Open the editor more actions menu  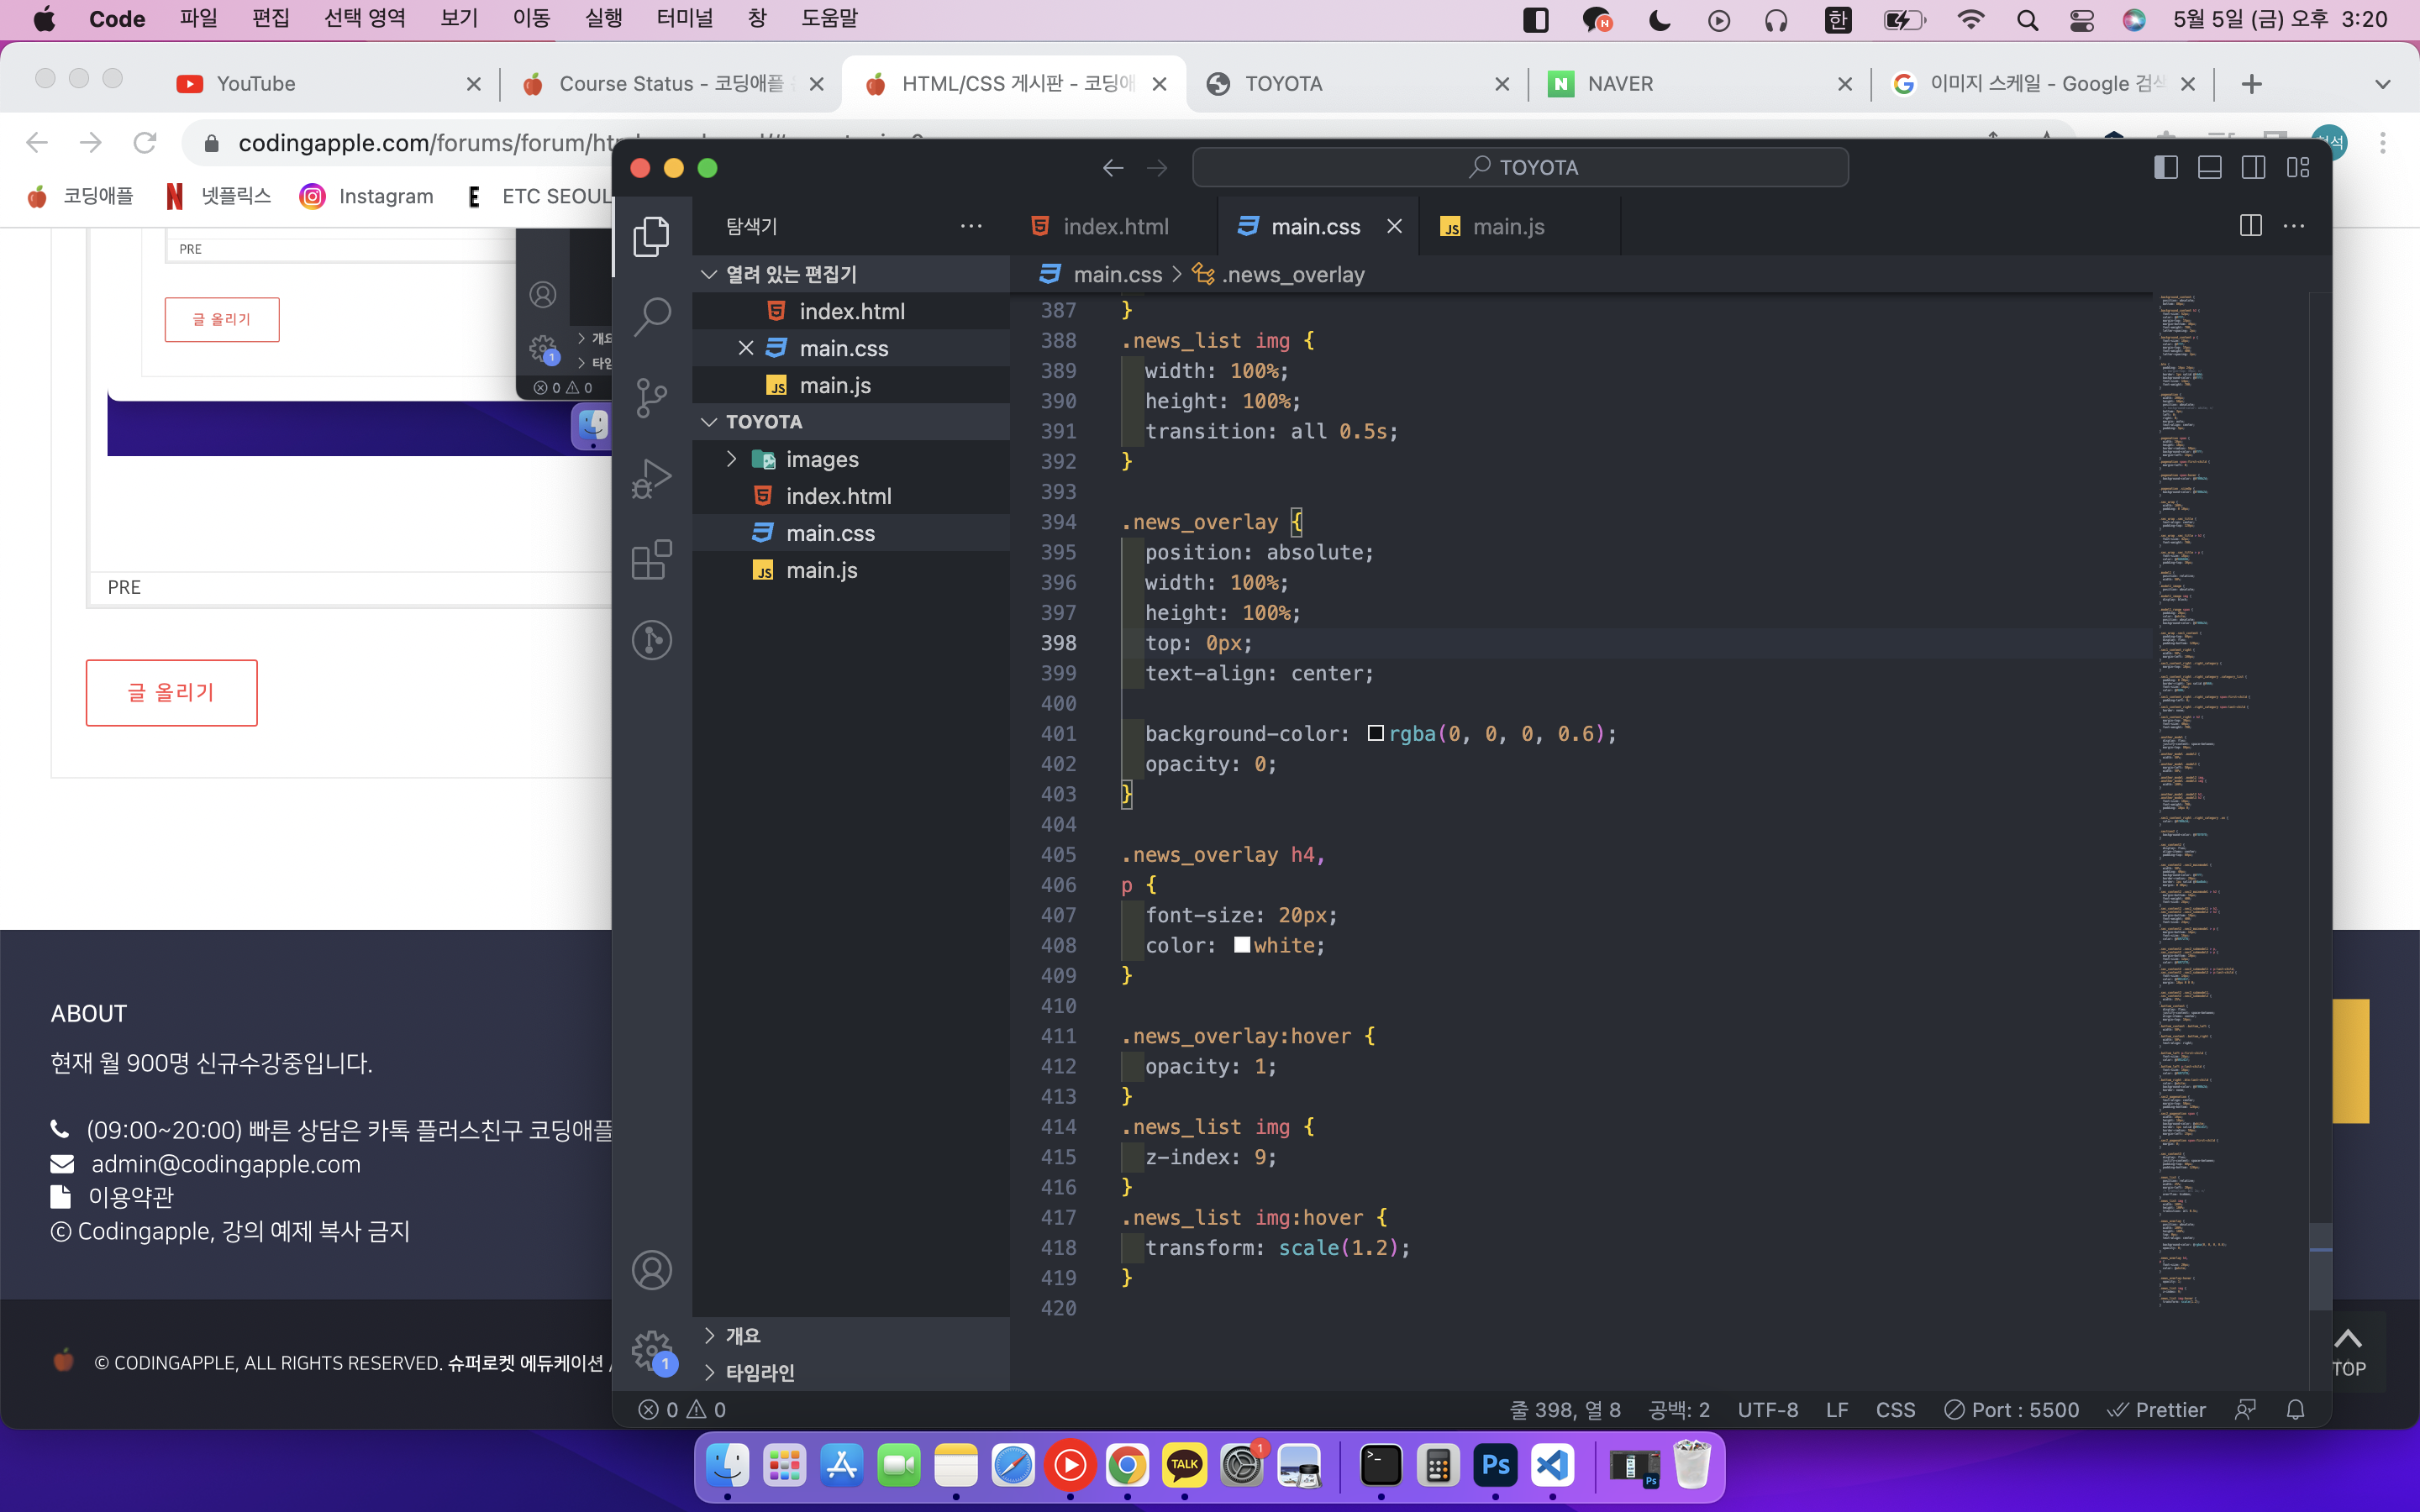pyautogui.click(x=2294, y=227)
